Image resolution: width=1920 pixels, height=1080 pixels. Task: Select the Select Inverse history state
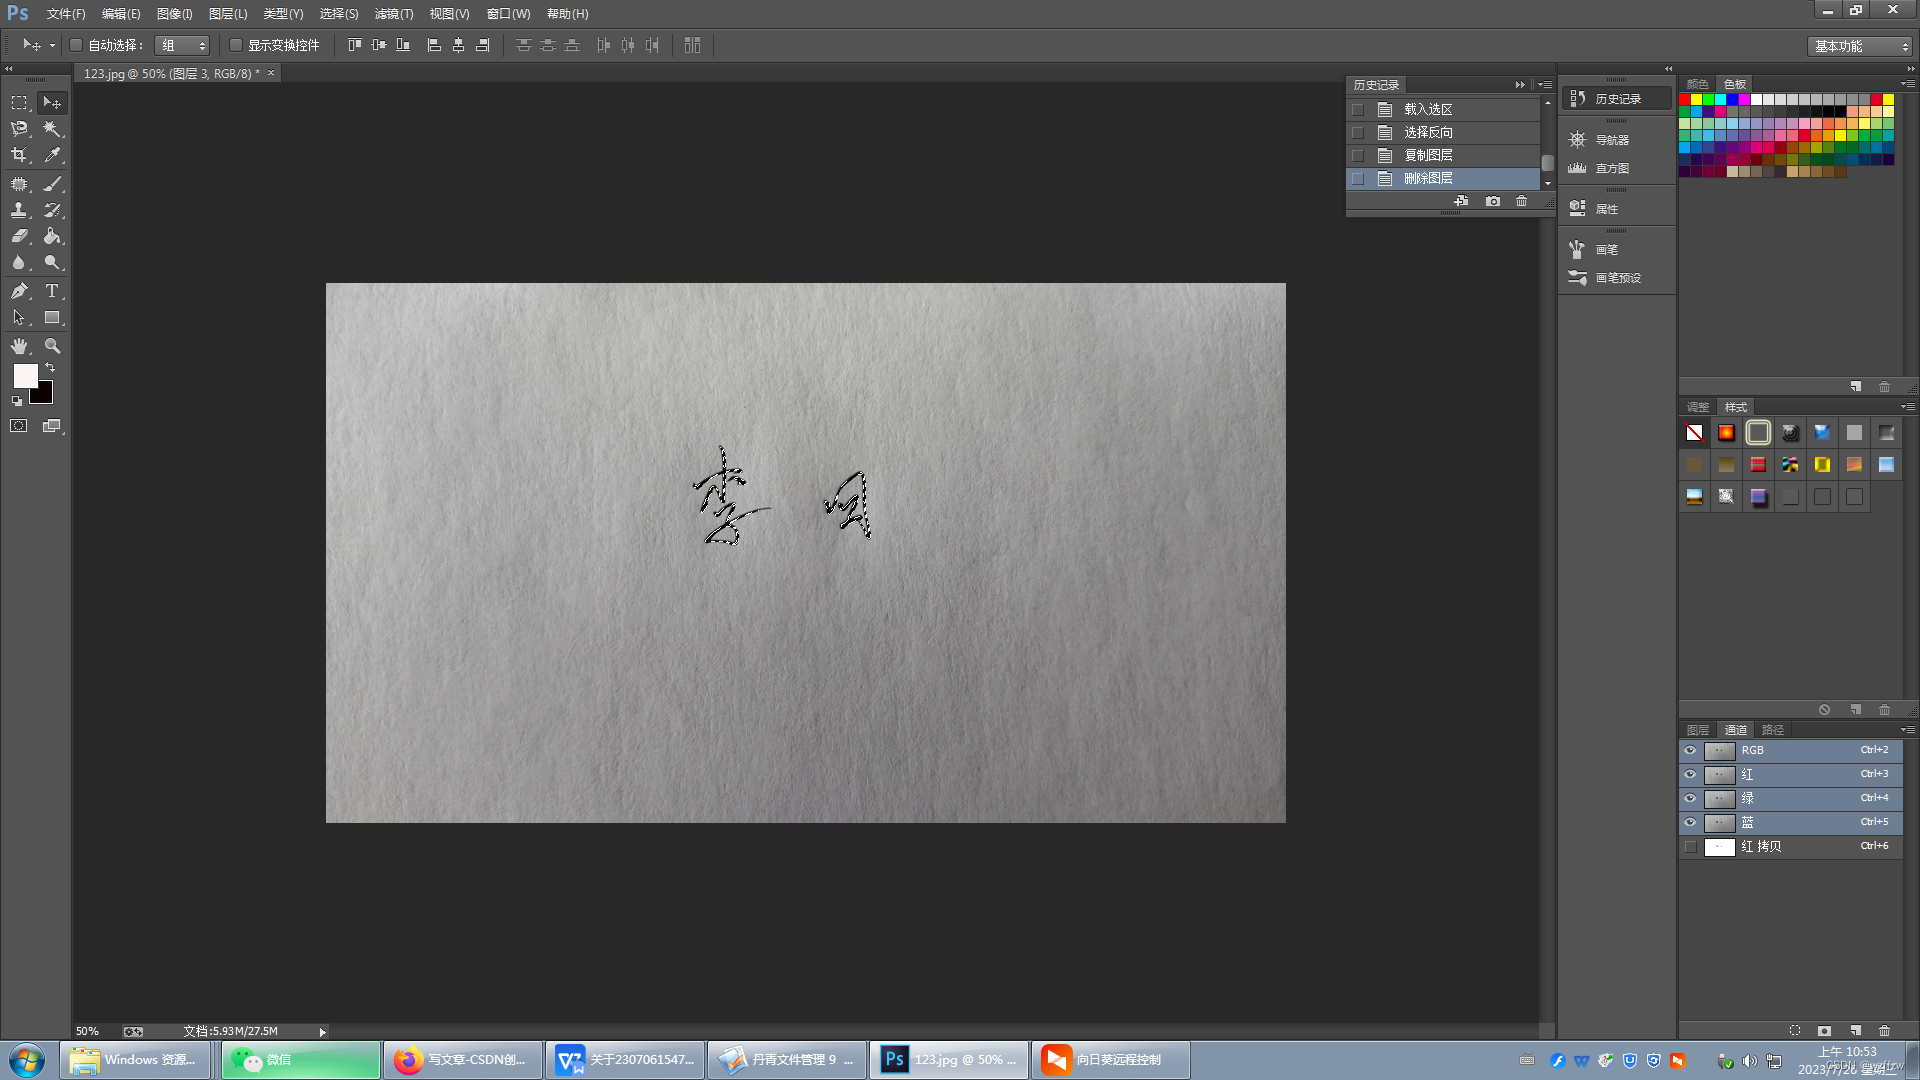pos(1428,132)
